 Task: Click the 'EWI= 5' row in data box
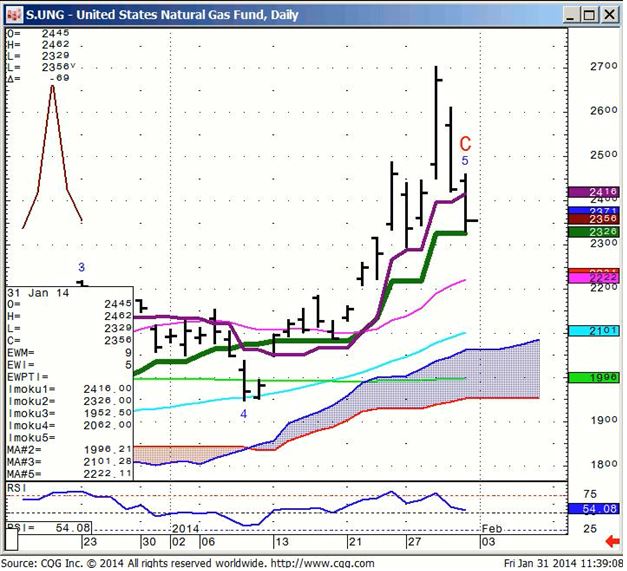70,365
